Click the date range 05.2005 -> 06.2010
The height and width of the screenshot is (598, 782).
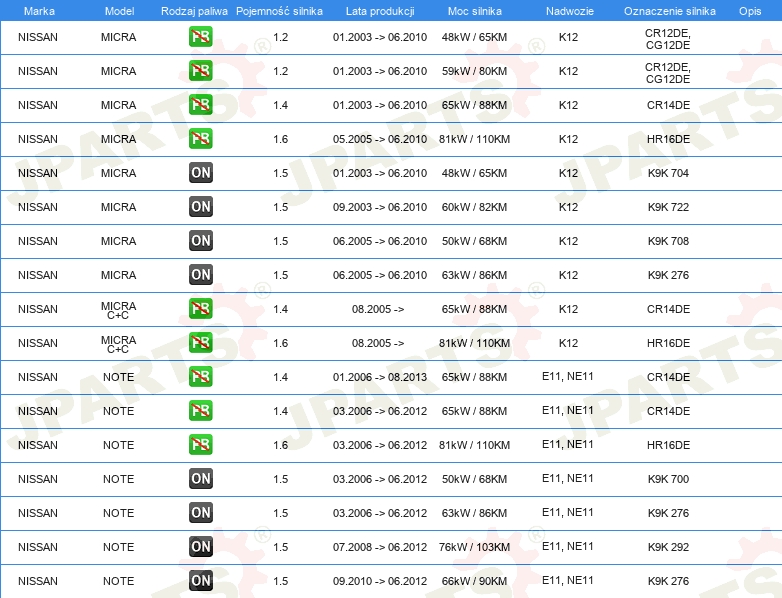380,139
